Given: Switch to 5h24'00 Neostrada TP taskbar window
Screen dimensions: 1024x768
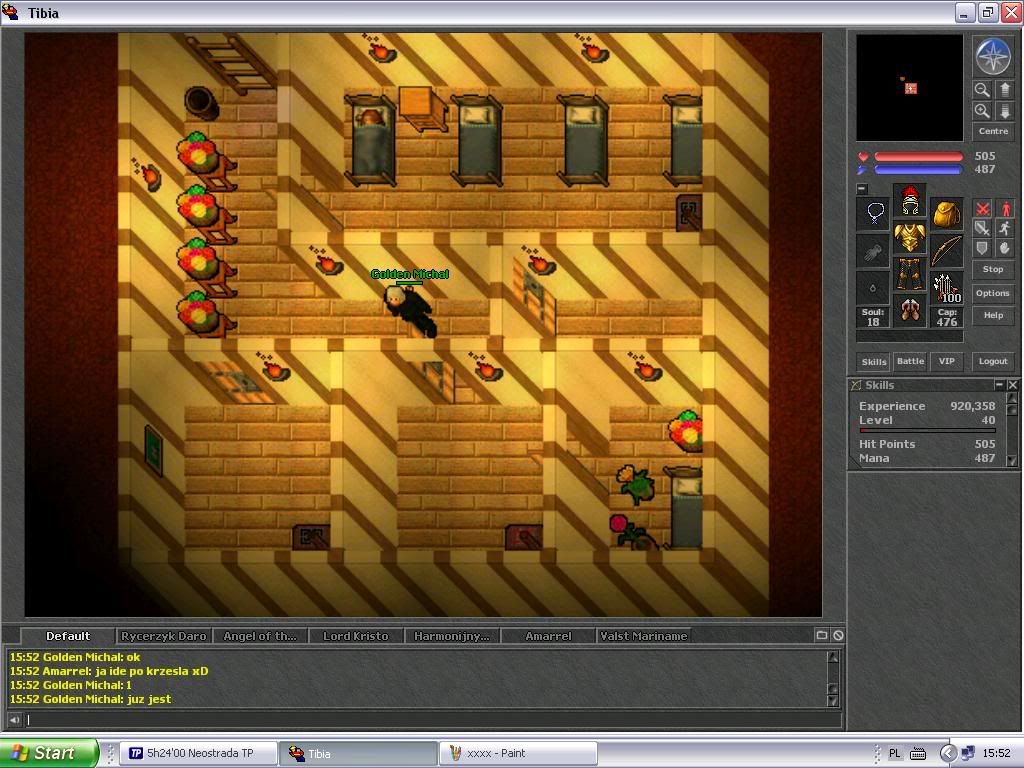Looking at the screenshot, I should pyautogui.click(x=199, y=753).
